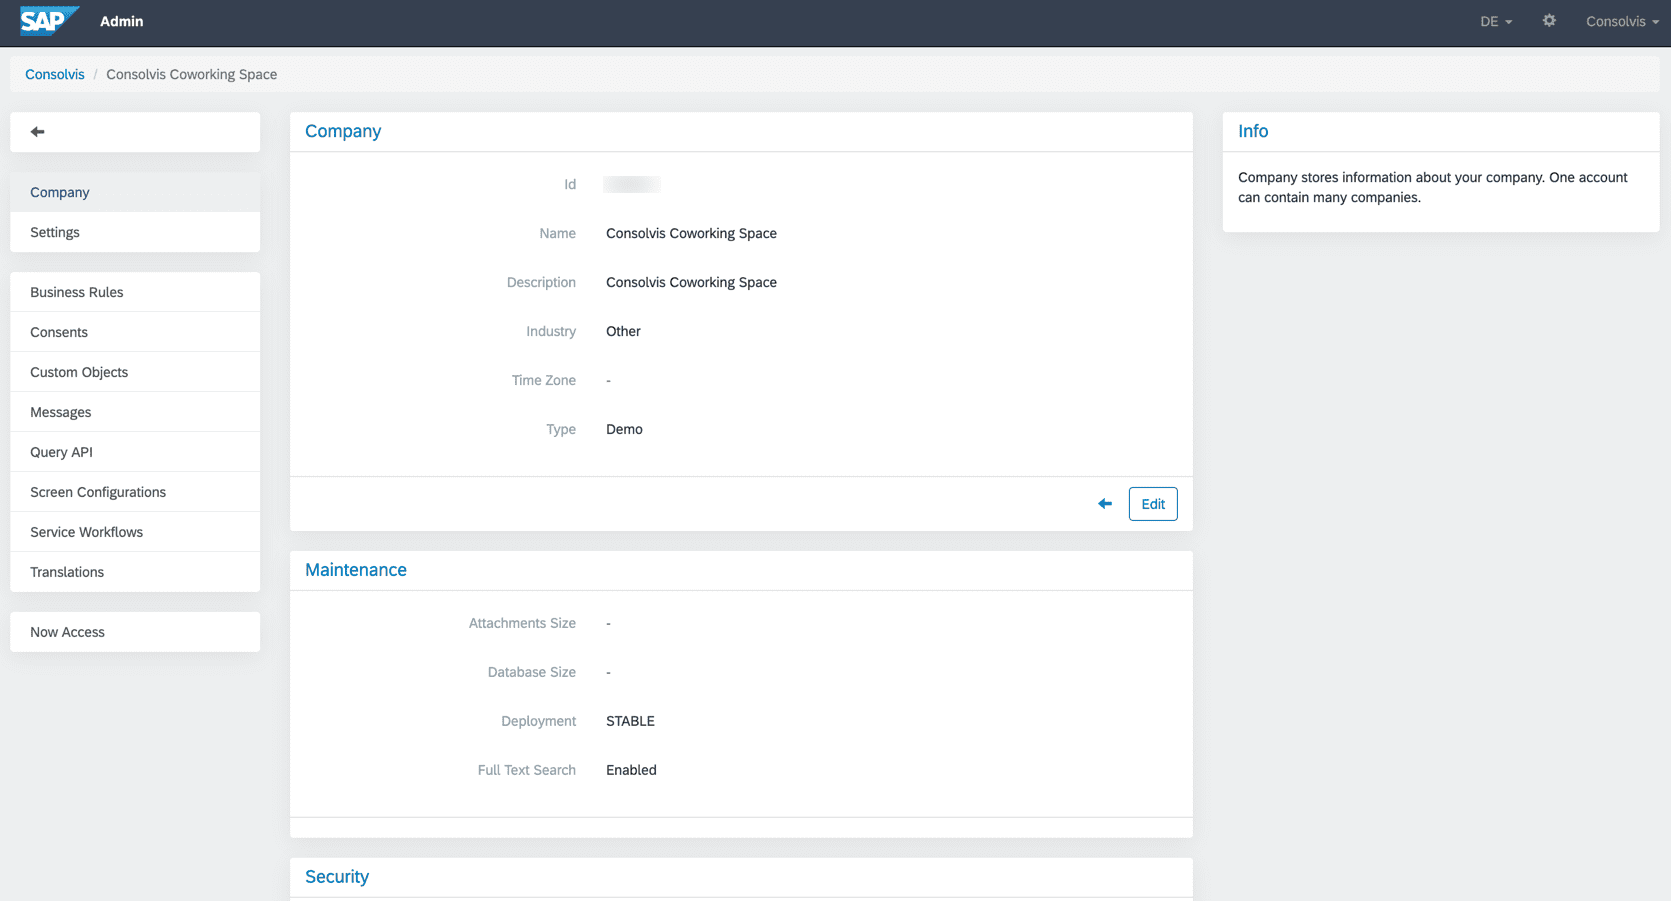Open Query API in the sidebar

pos(135,452)
